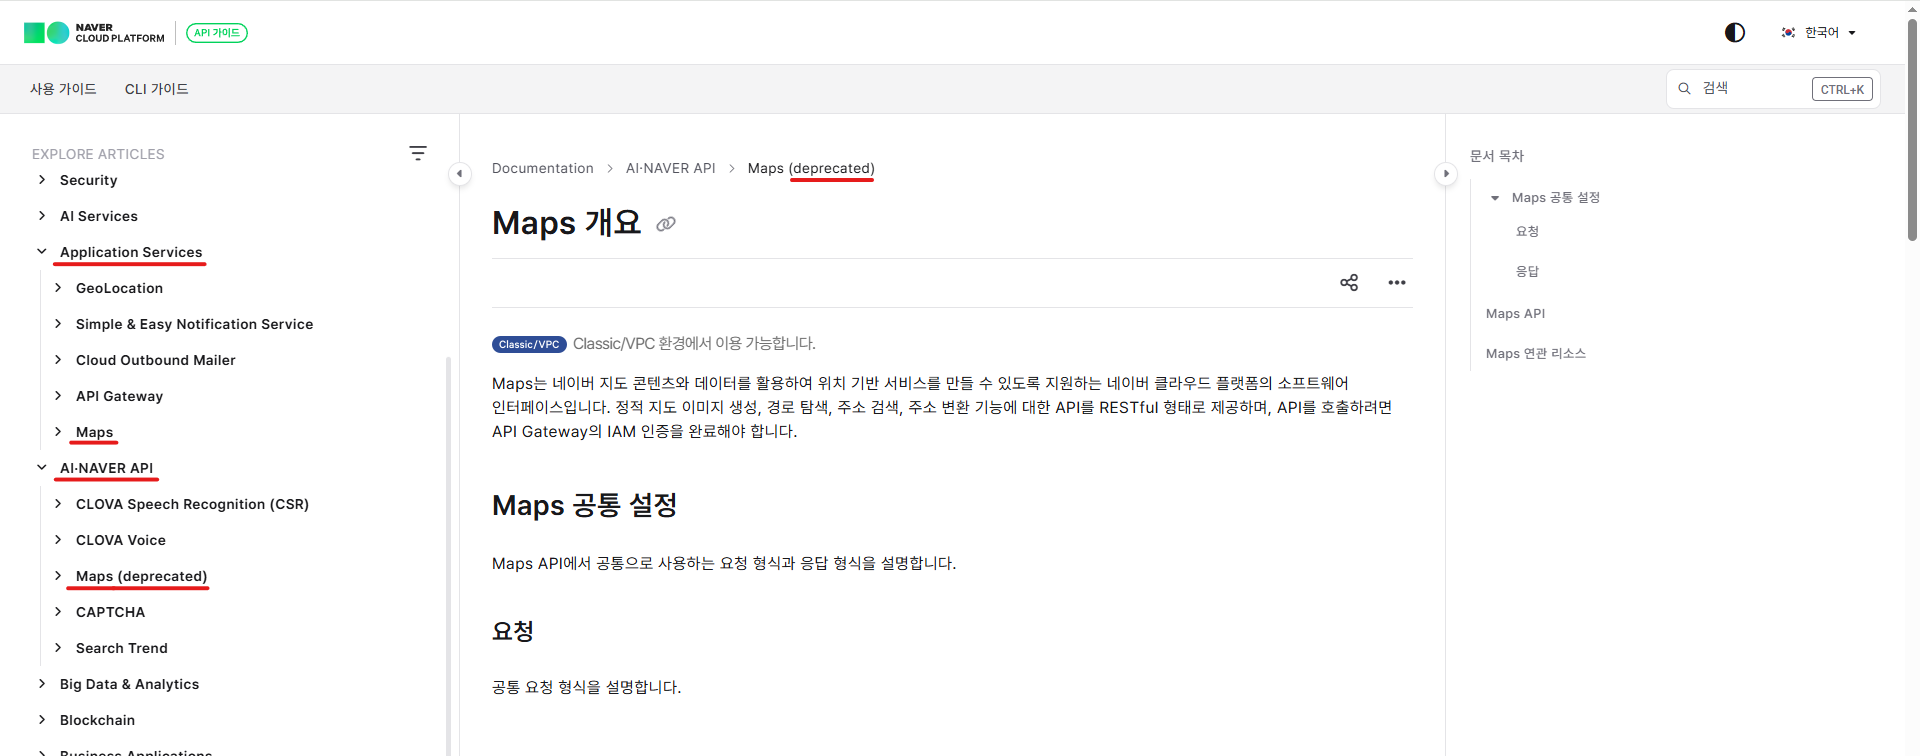Click Maps (deprecated) breadcrumb link
The image size is (1920, 756).
click(x=811, y=168)
